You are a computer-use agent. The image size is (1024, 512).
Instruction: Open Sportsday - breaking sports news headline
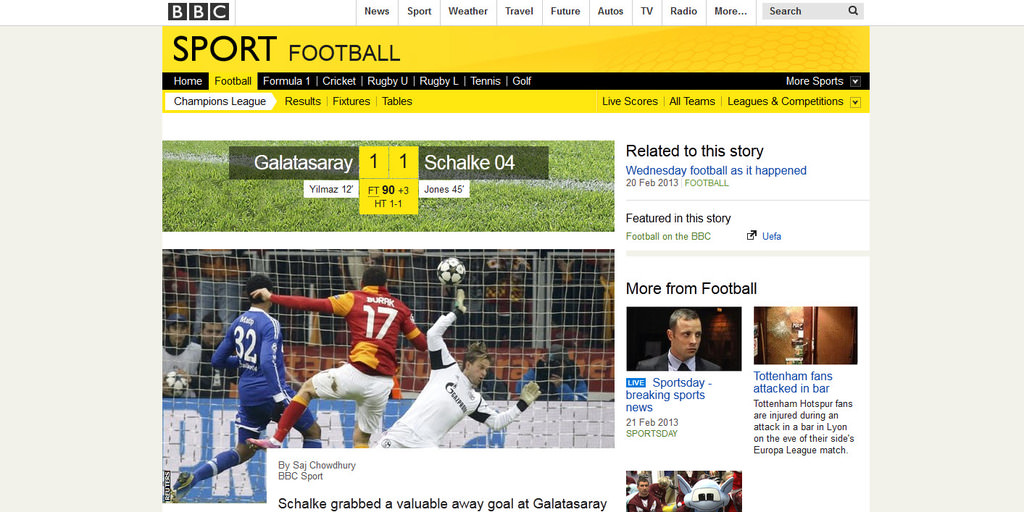(669, 395)
